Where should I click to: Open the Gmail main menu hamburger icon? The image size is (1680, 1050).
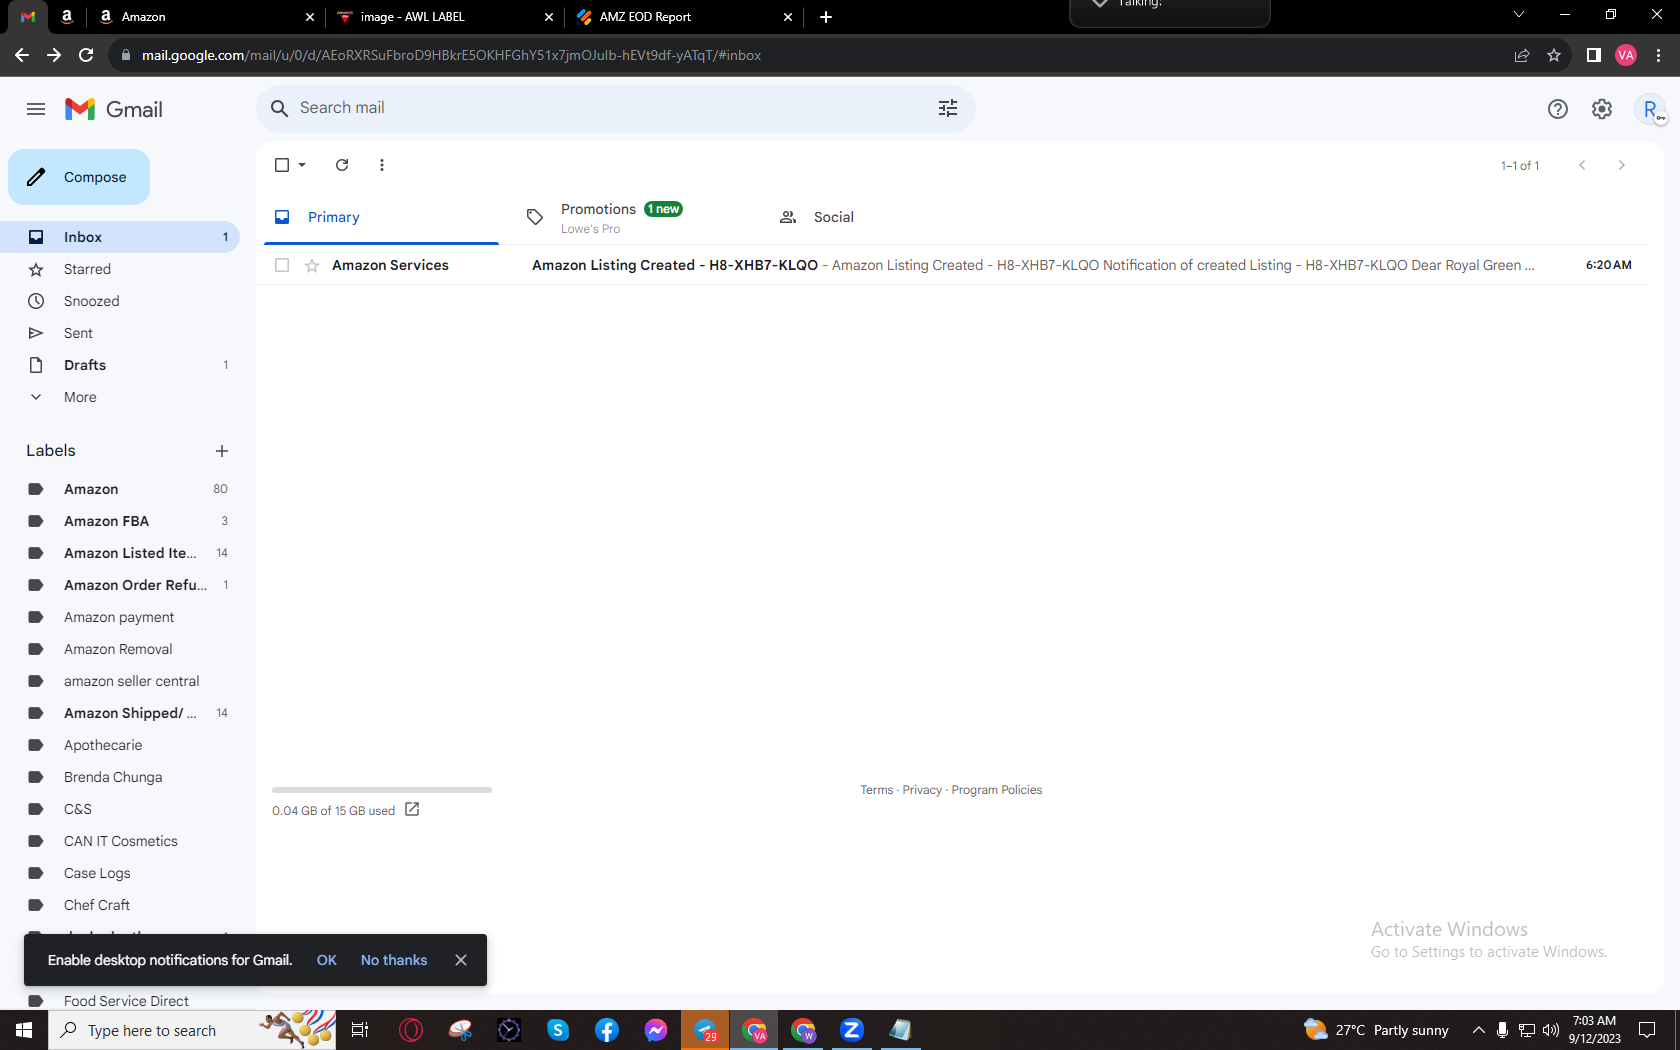(36, 109)
